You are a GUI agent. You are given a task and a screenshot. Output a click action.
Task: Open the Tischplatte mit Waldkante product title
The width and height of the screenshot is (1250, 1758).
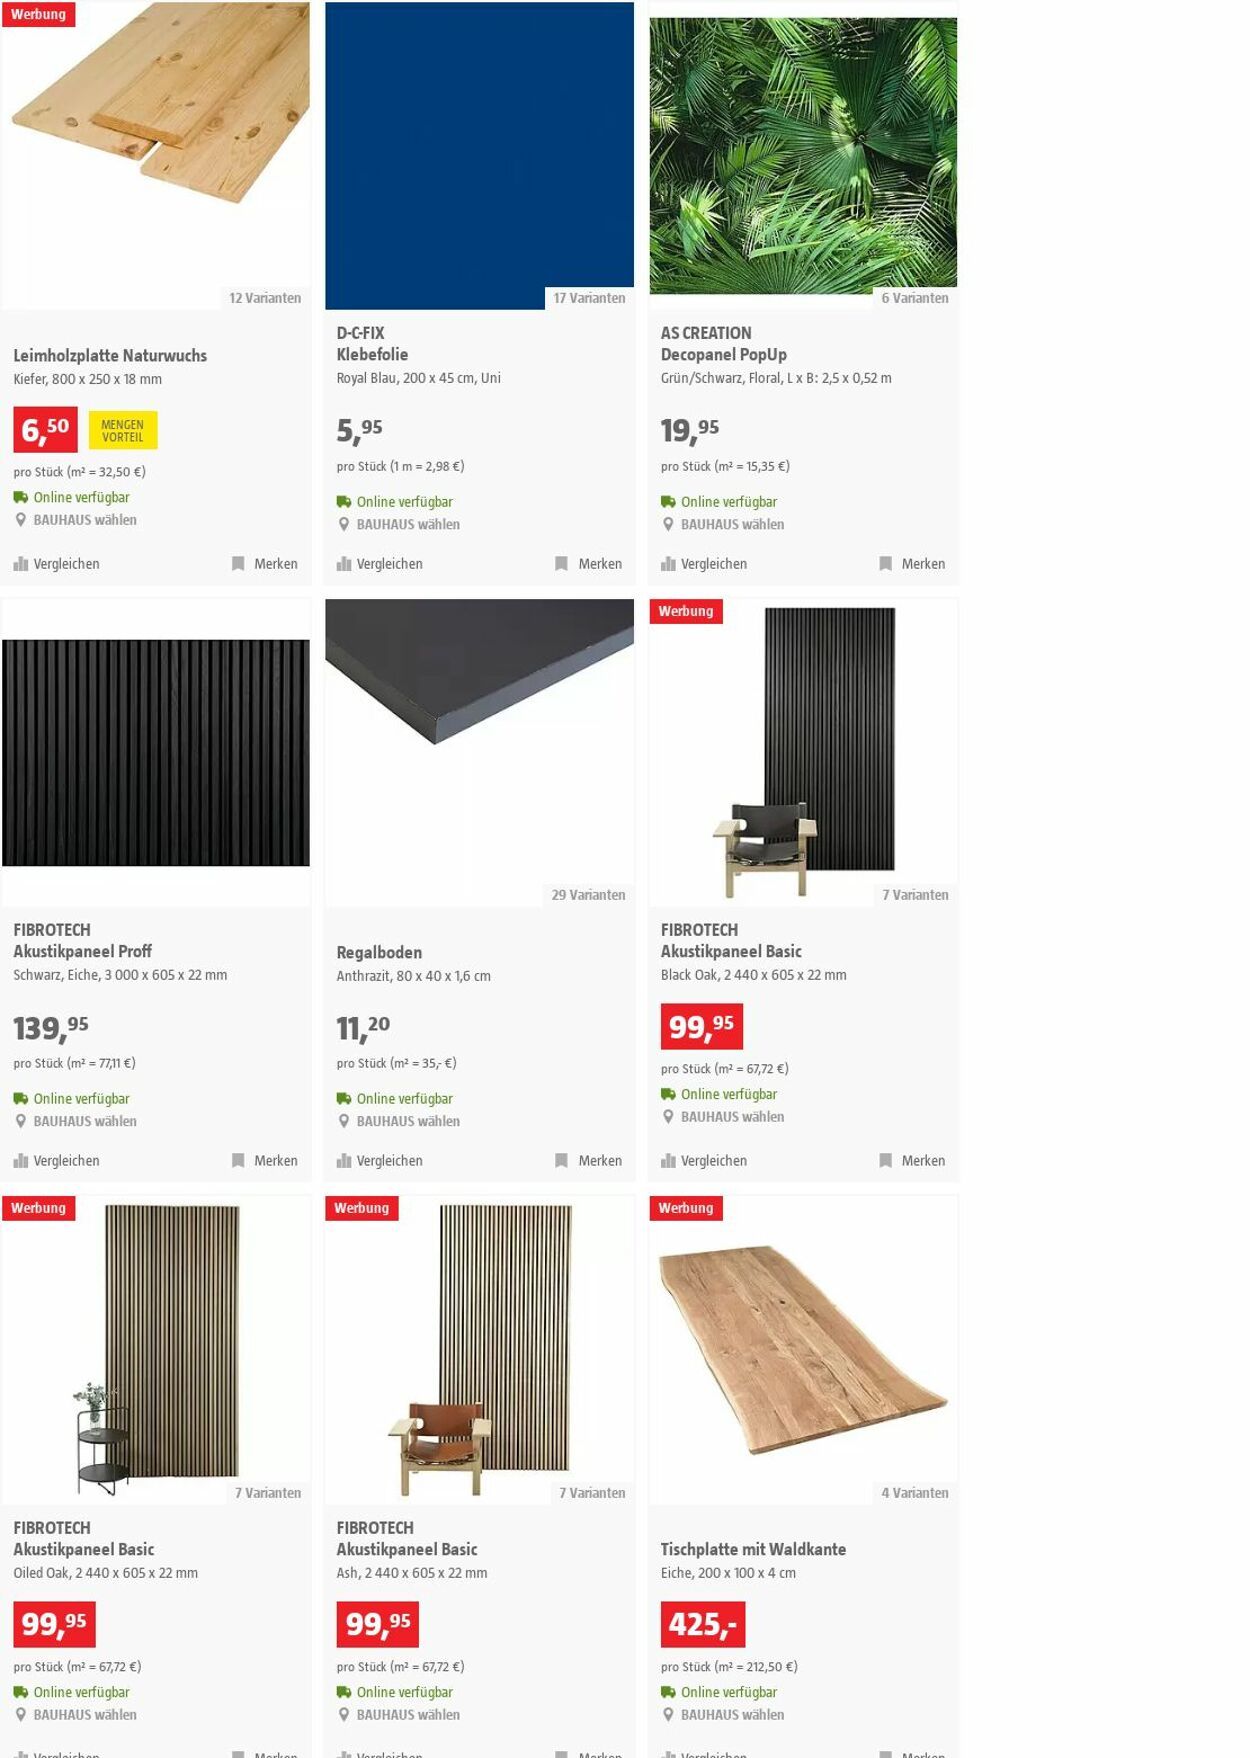pyautogui.click(x=753, y=1549)
